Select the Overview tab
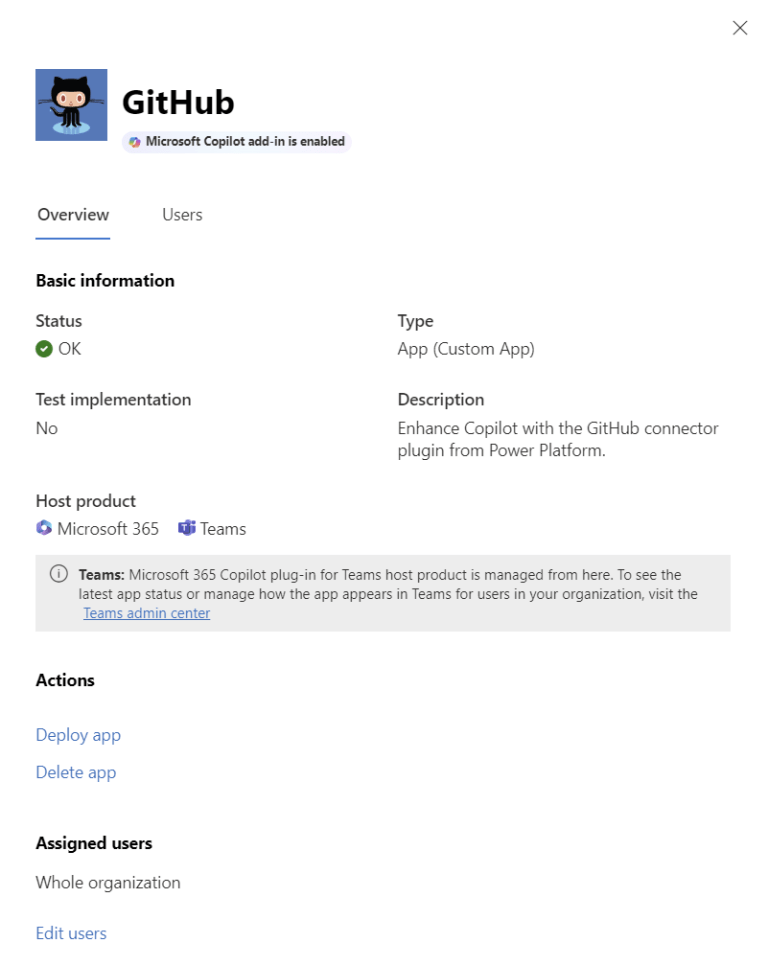 tap(72, 214)
